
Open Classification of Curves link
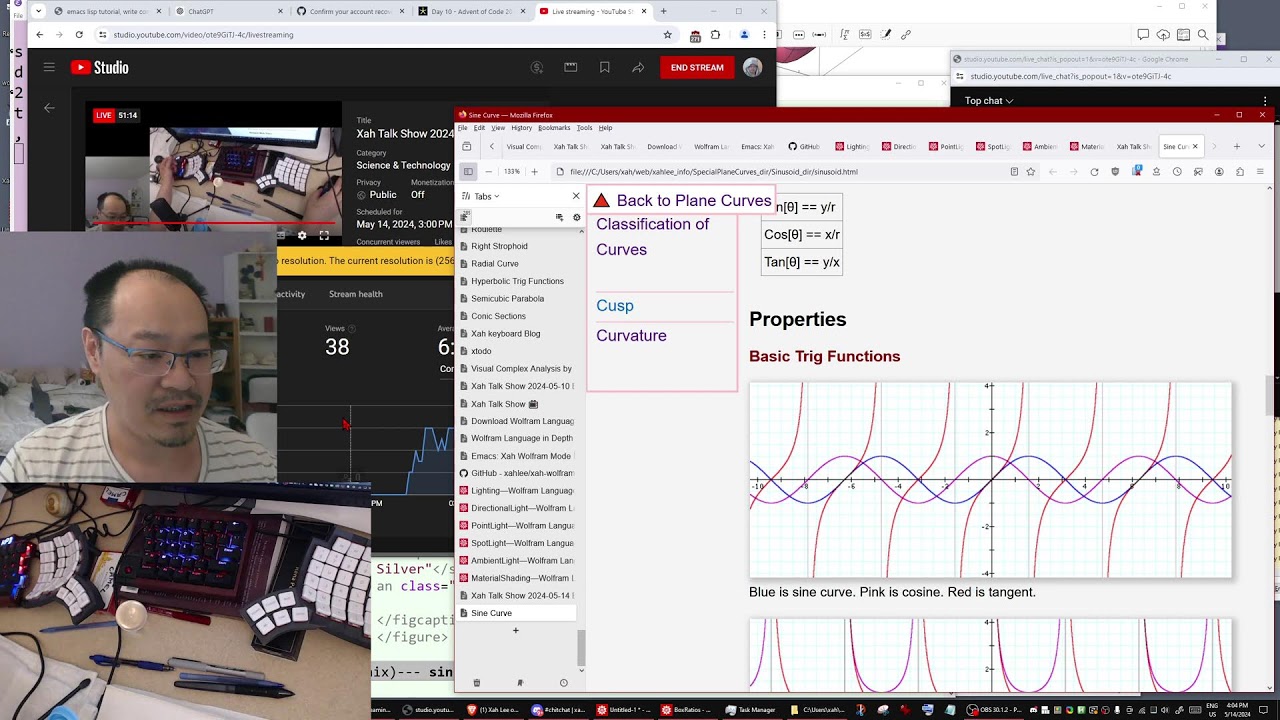coord(652,237)
